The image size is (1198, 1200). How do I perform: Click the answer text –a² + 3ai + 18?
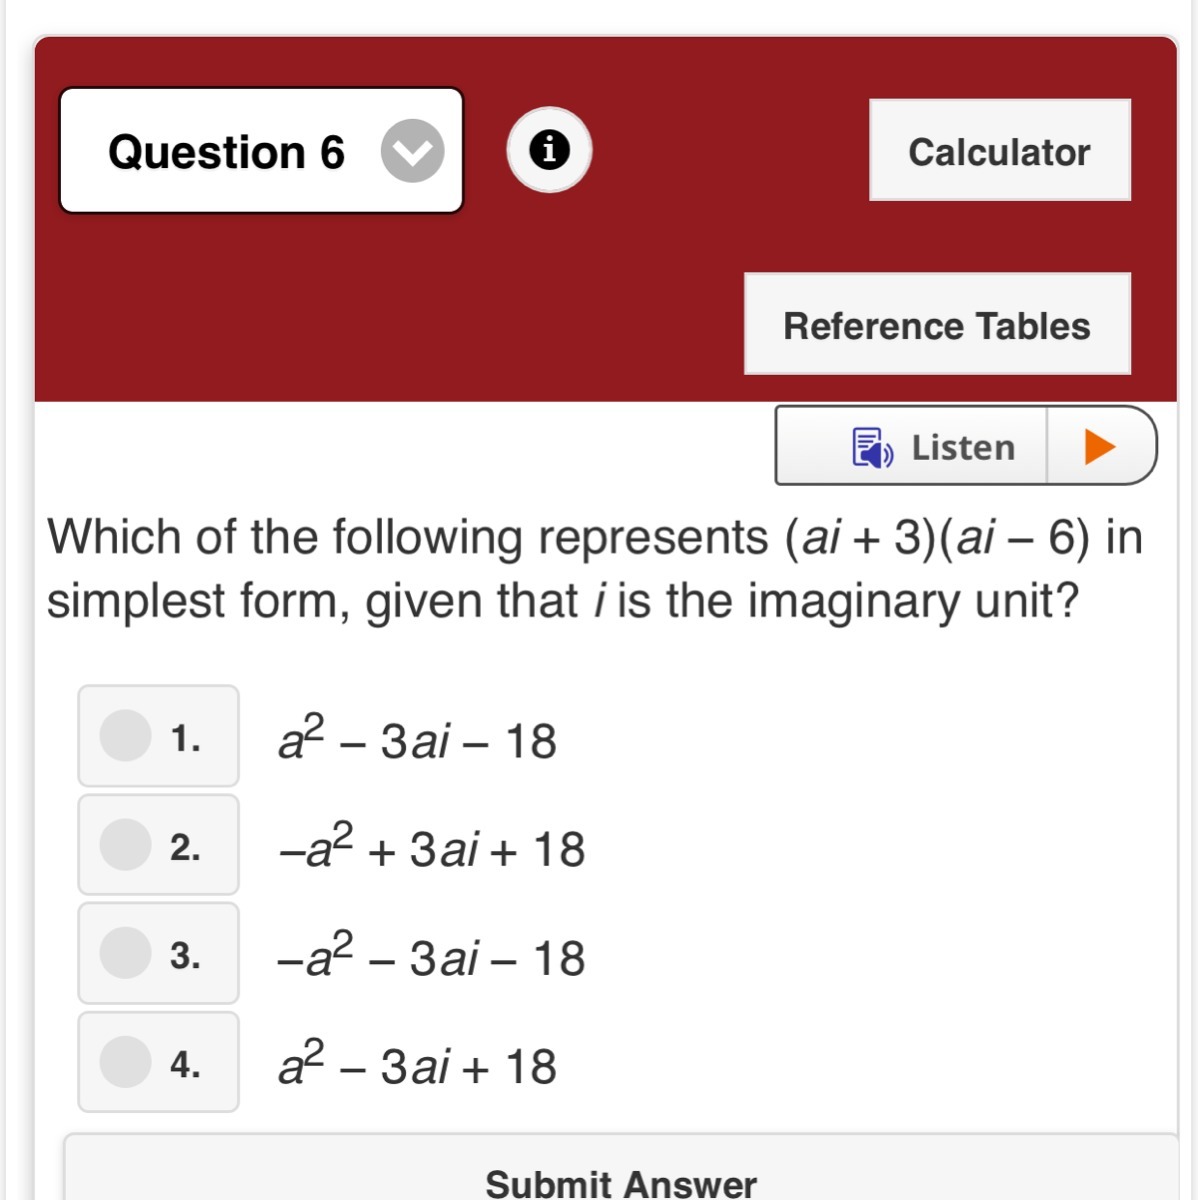coord(431,848)
